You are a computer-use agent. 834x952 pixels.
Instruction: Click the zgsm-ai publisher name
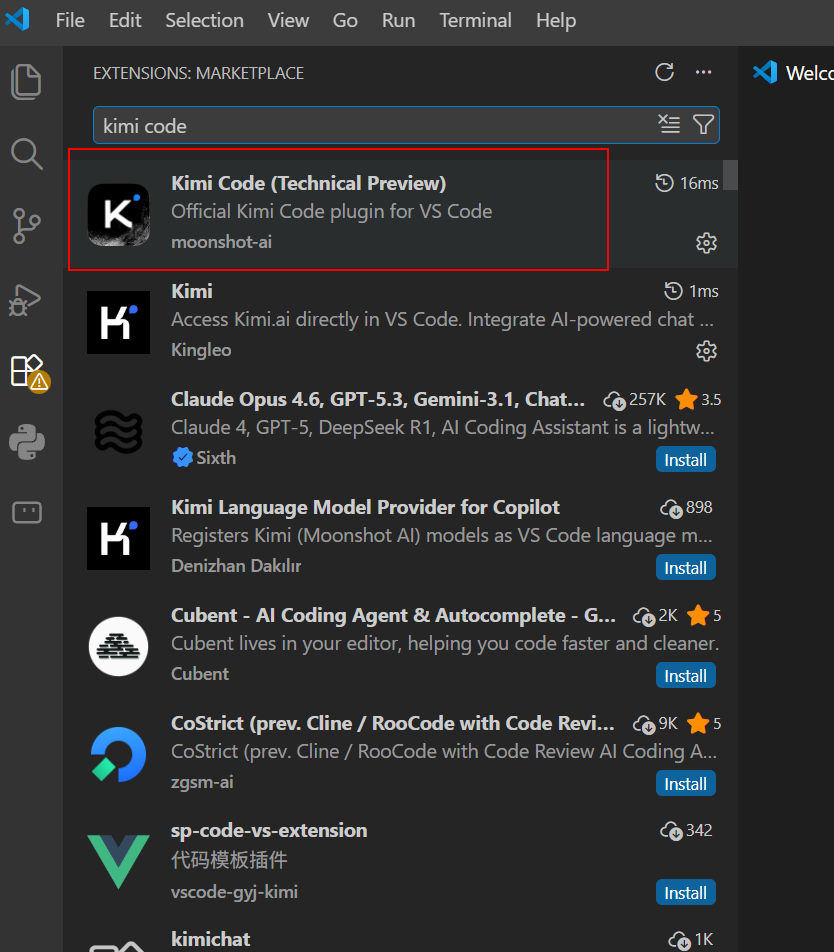(202, 782)
